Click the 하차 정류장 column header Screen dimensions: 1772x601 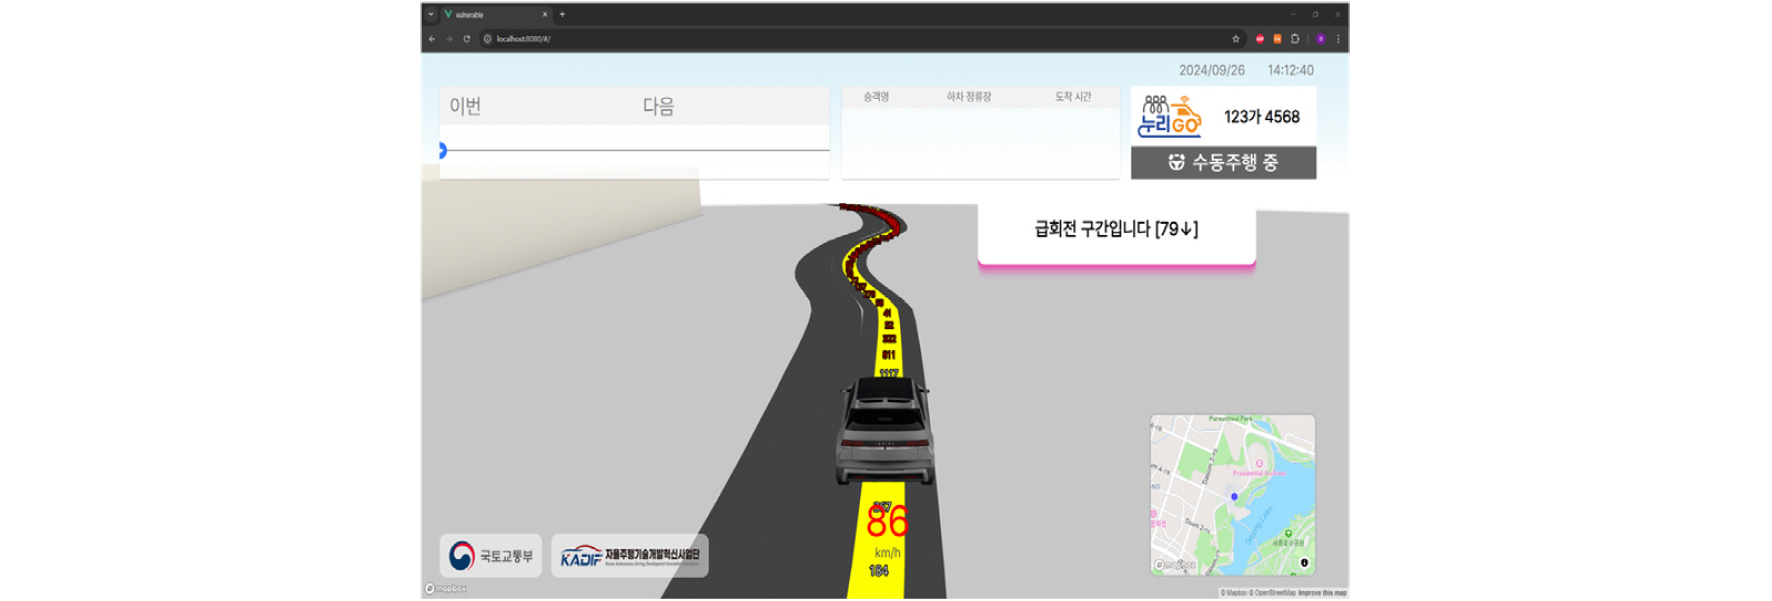969,97
